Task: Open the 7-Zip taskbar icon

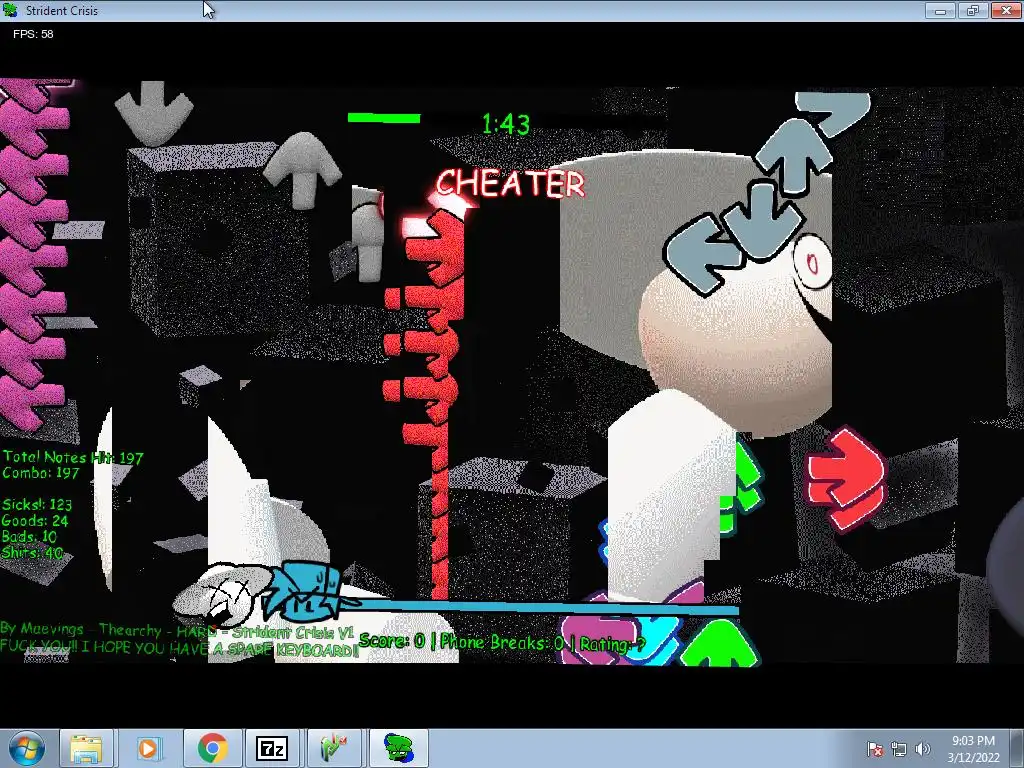Action: [272, 748]
